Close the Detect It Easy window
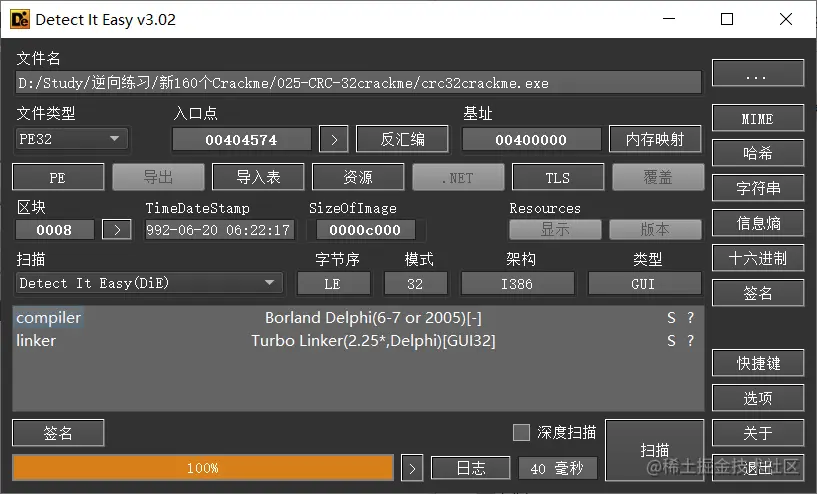 coord(786,19)
